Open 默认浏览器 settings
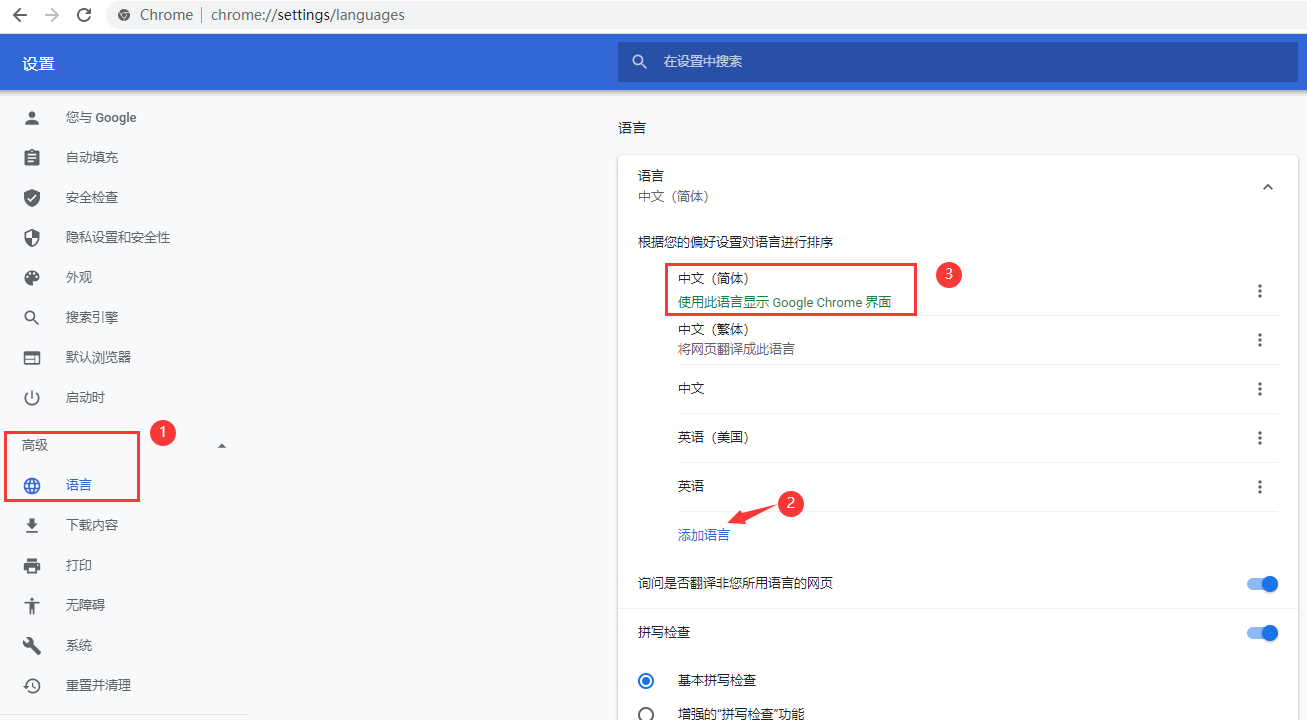 point(99,358)
